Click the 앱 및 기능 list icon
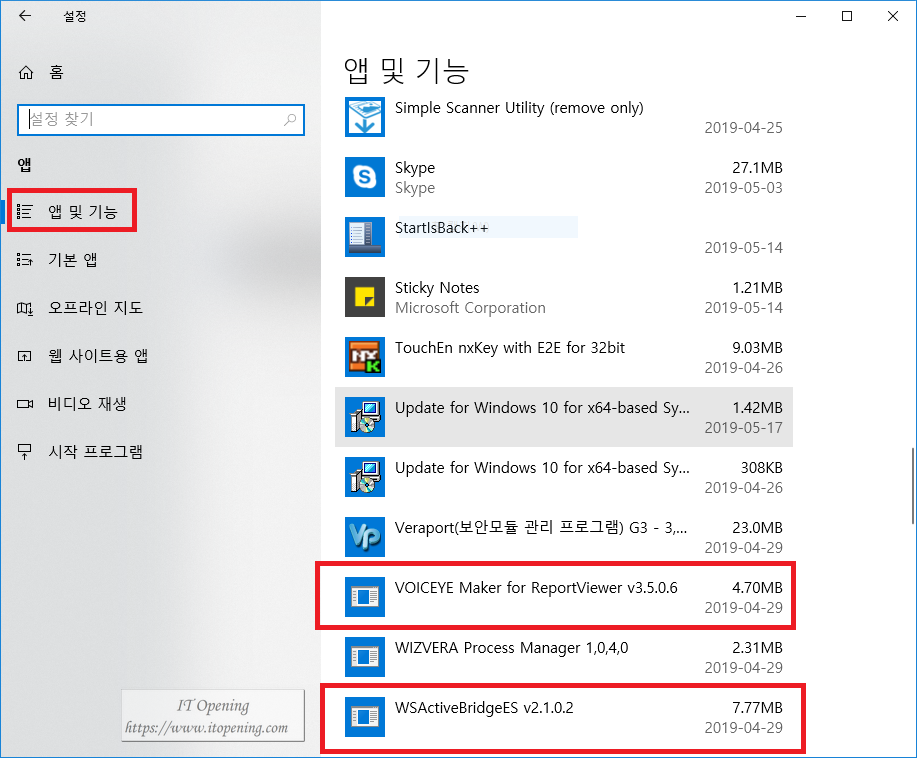 [x=25, y=211]
